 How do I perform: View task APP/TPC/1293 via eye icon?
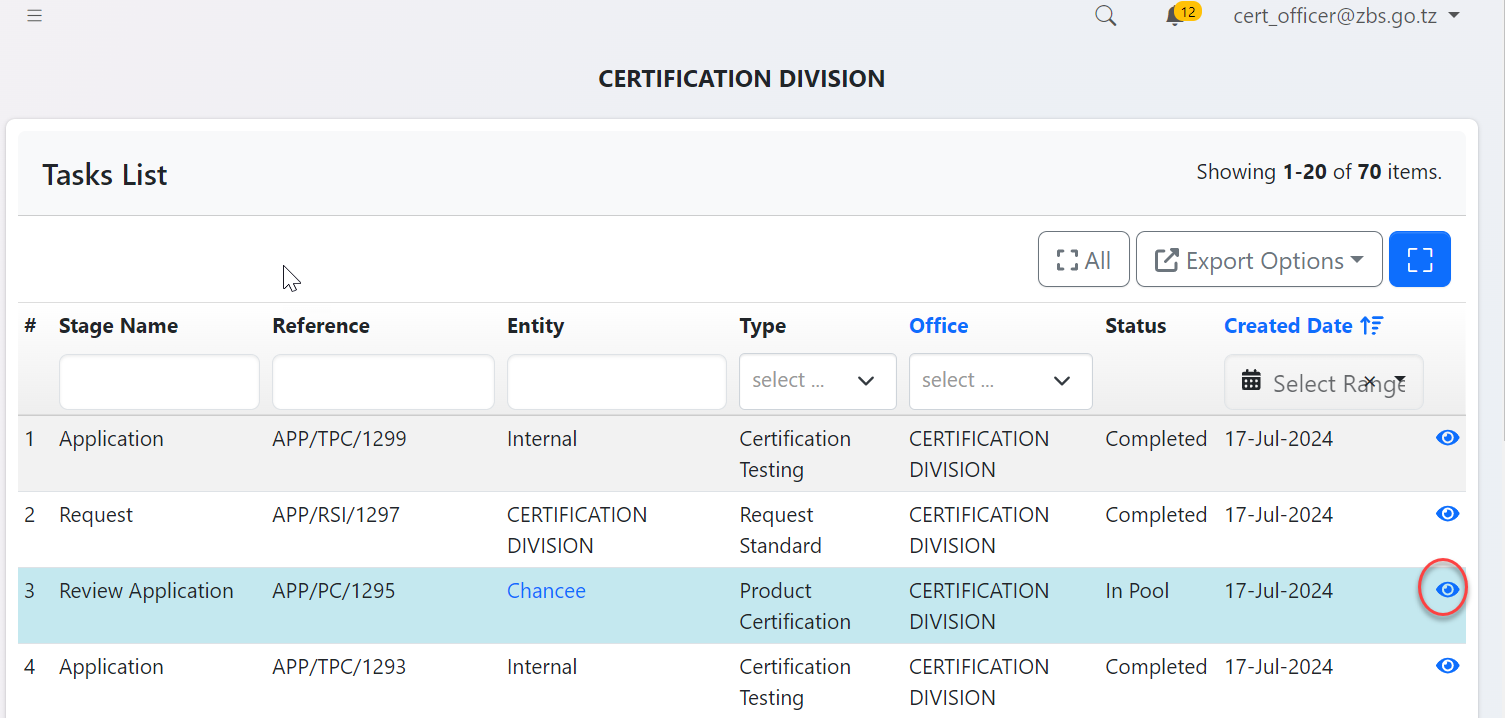(x=1447, y=666)
